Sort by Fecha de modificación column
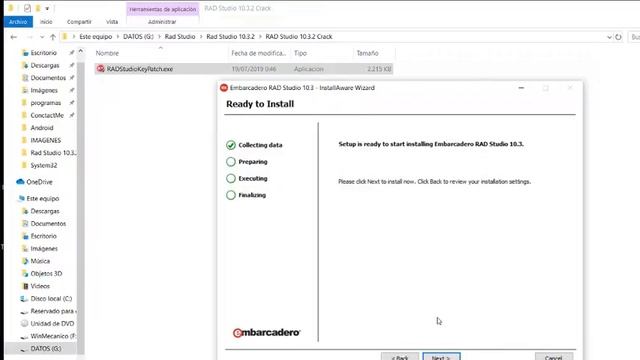640x360 pixels. point(258,53)
